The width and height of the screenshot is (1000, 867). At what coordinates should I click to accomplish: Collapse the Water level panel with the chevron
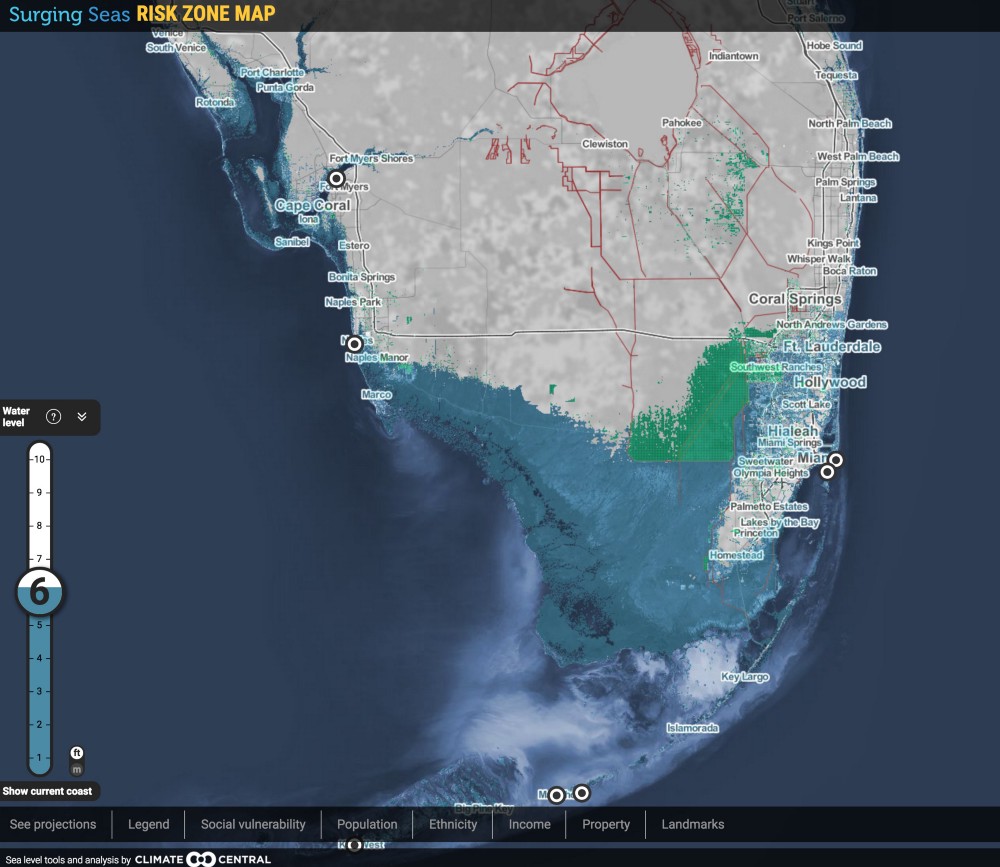pos(84,414)
